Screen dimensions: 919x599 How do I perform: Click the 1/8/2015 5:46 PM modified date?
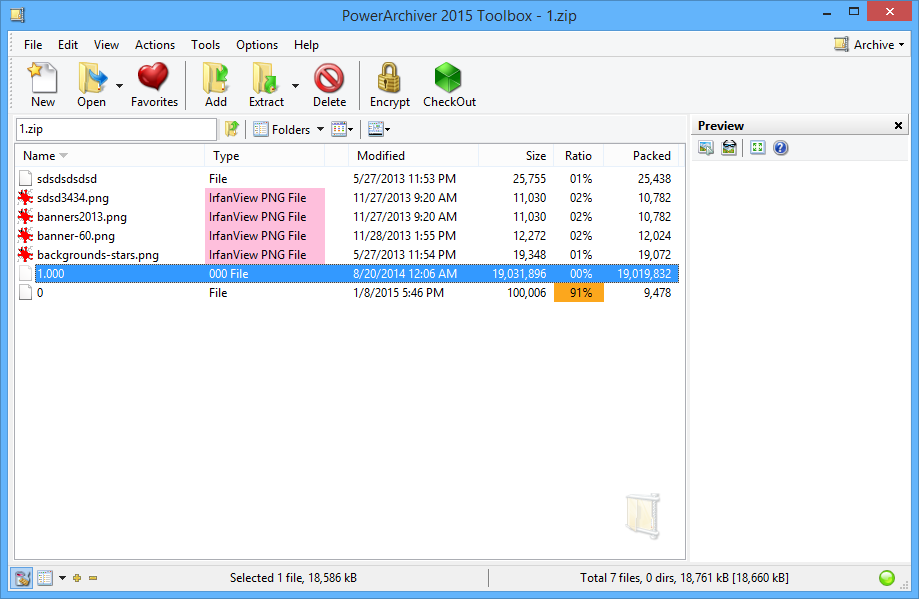click(399, 292)
